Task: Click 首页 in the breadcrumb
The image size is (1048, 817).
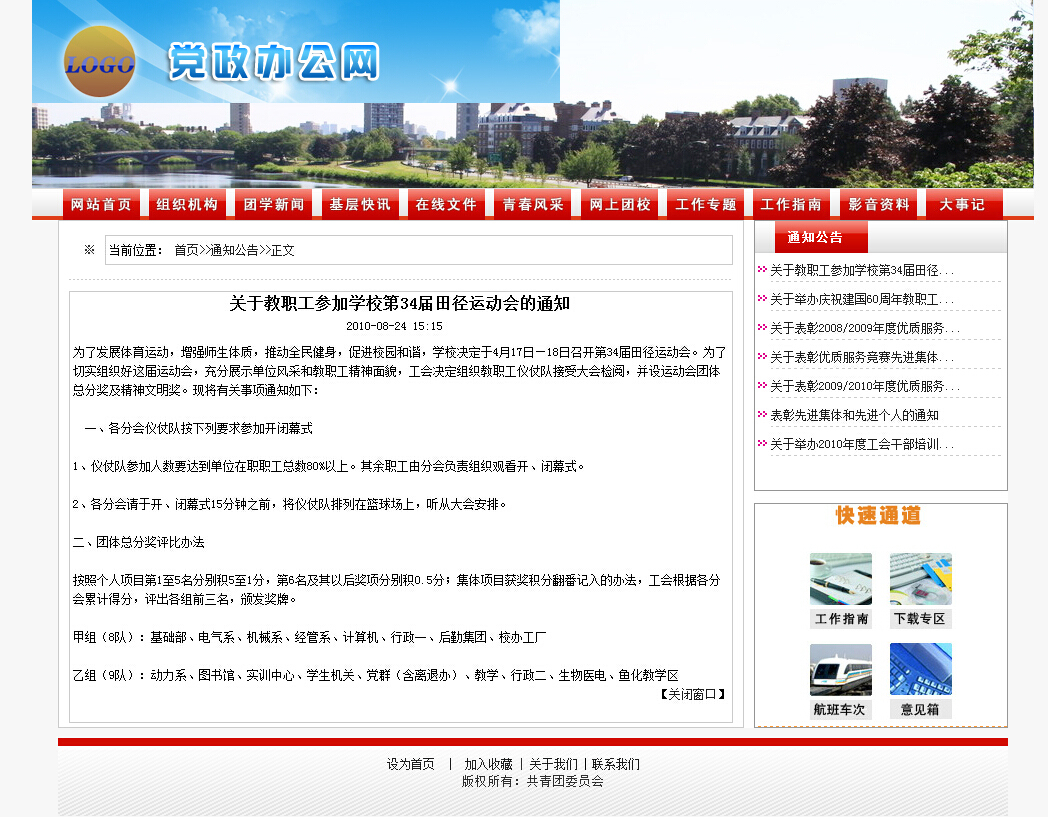Action: coord(186,250)
